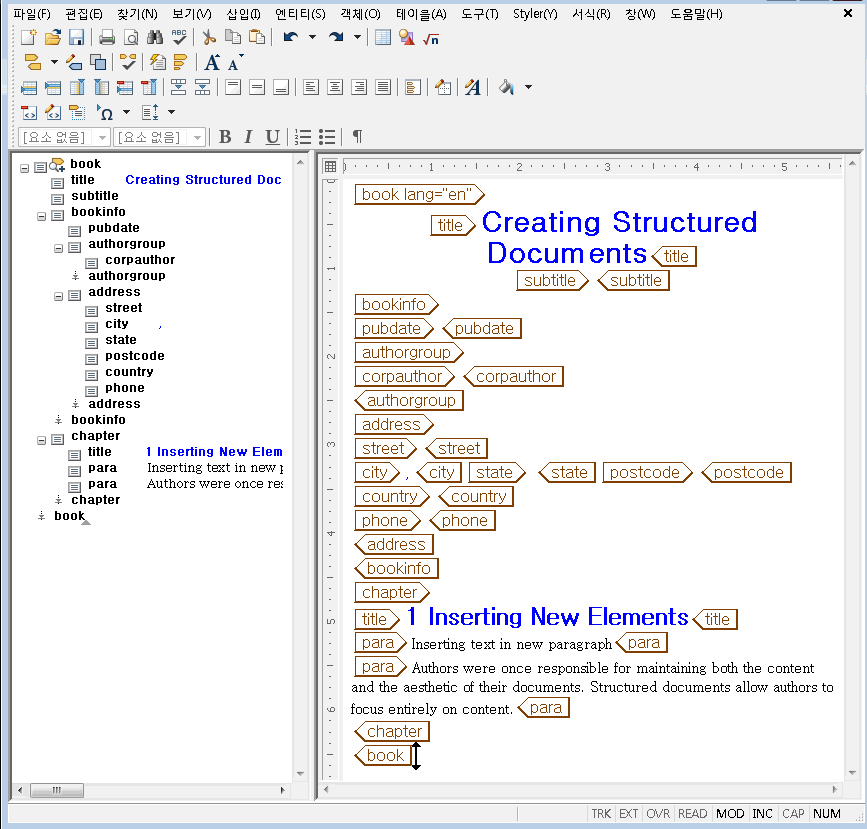Justify text in toolbar
This screenshot has height=829, width=867.
coord(383,87)
